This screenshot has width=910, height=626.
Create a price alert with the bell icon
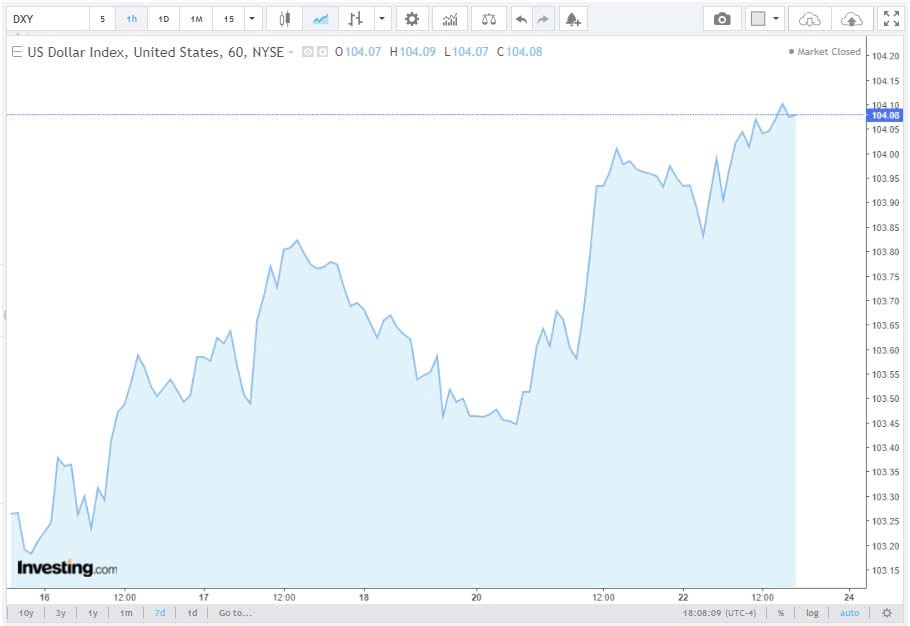(x=572, y=19)
